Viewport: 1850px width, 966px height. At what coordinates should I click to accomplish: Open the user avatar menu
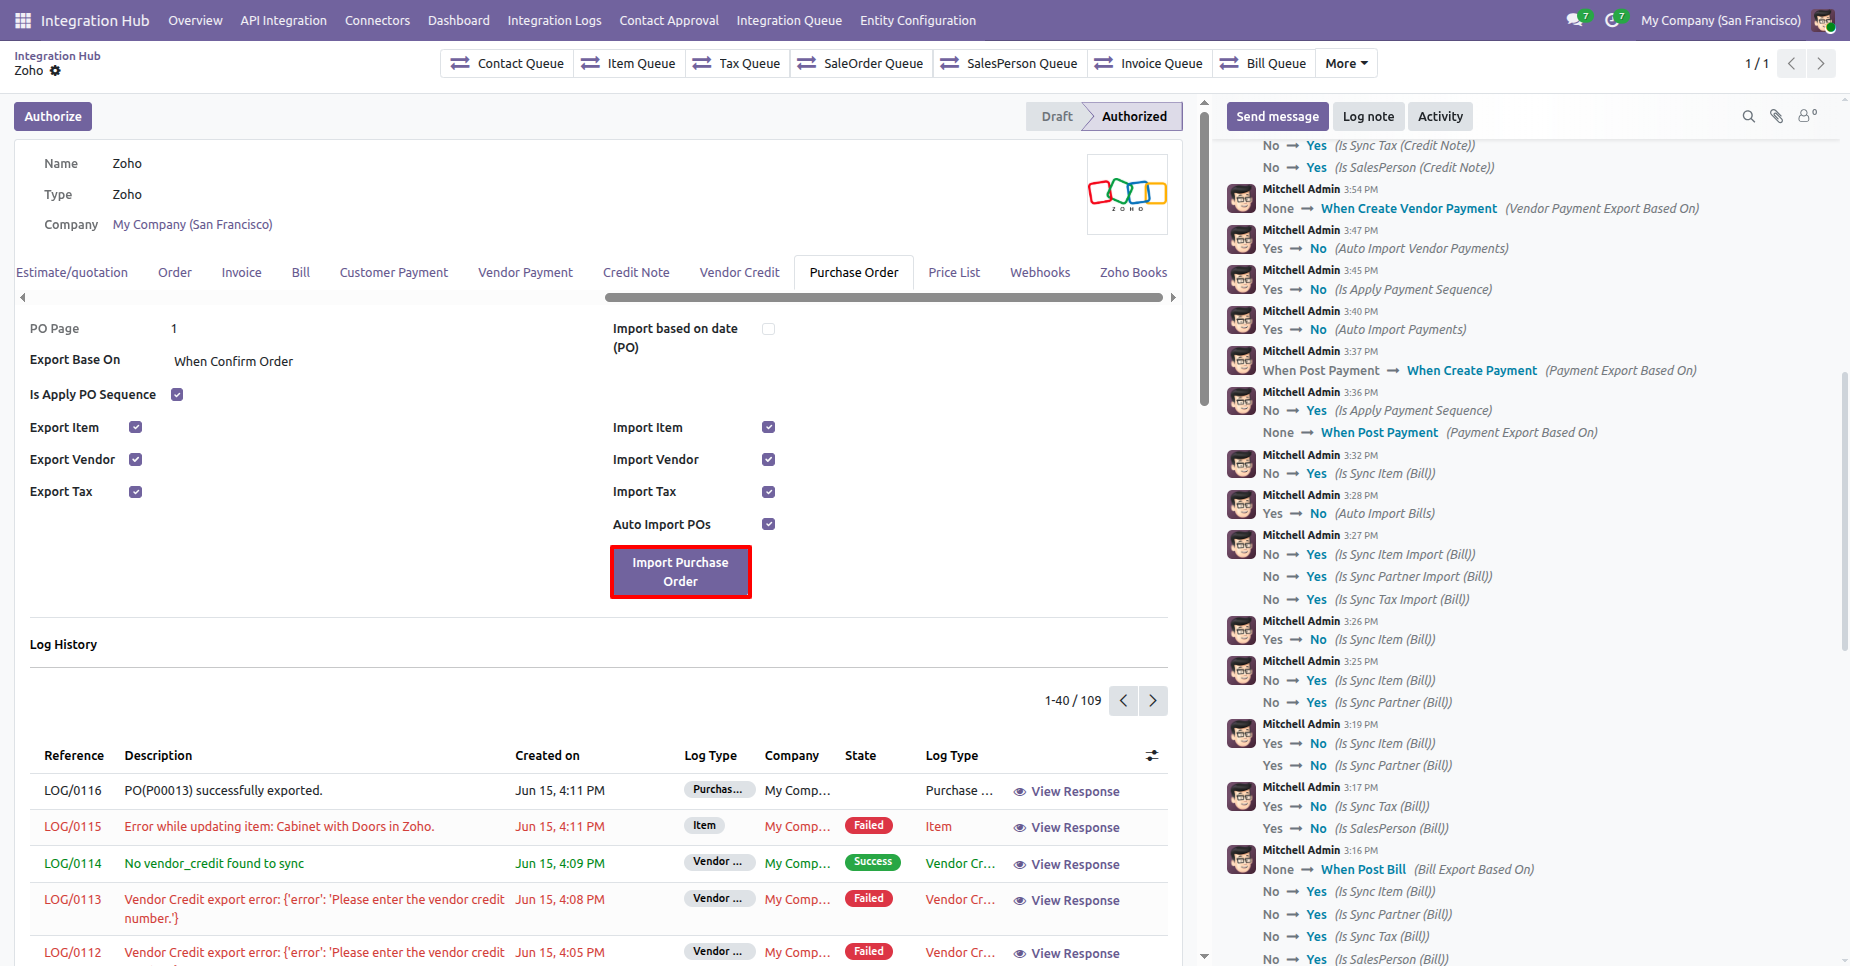[1824, 20]
